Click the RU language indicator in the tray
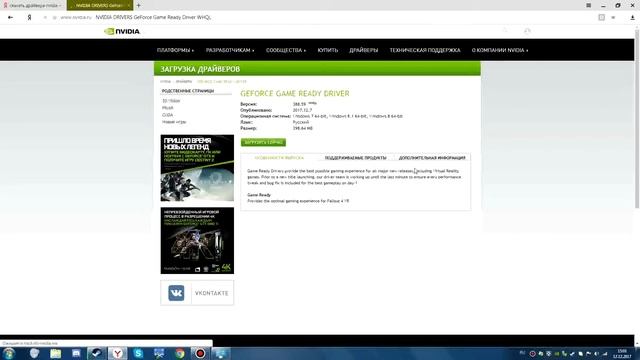The height and width of the screenshot is (360, 640). [x=522, y=352]
